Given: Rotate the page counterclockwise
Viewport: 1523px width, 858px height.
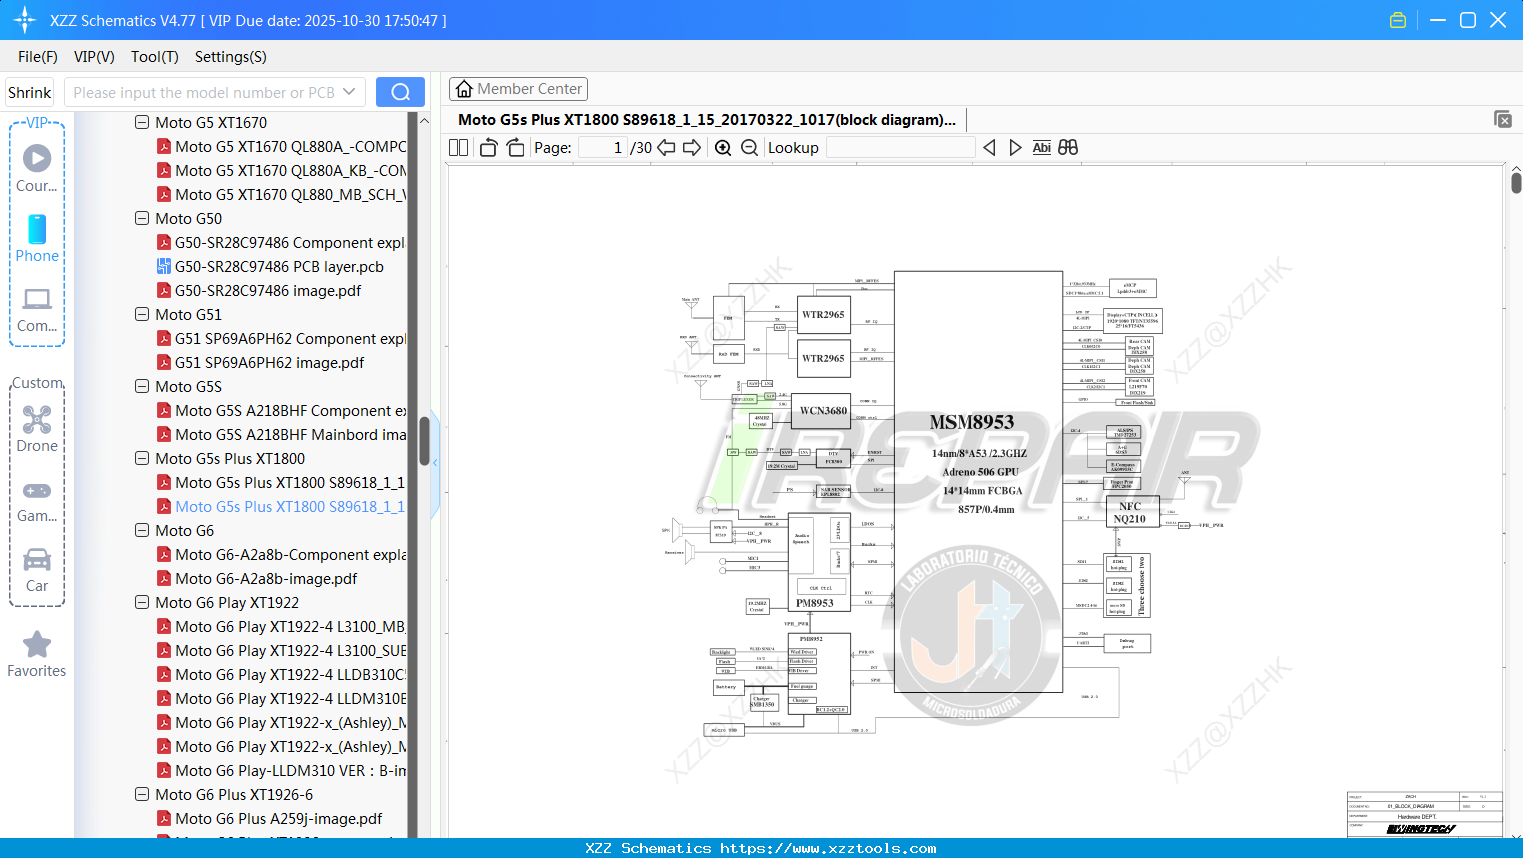Looking at the screenshot, I should (x=488, y=147).
